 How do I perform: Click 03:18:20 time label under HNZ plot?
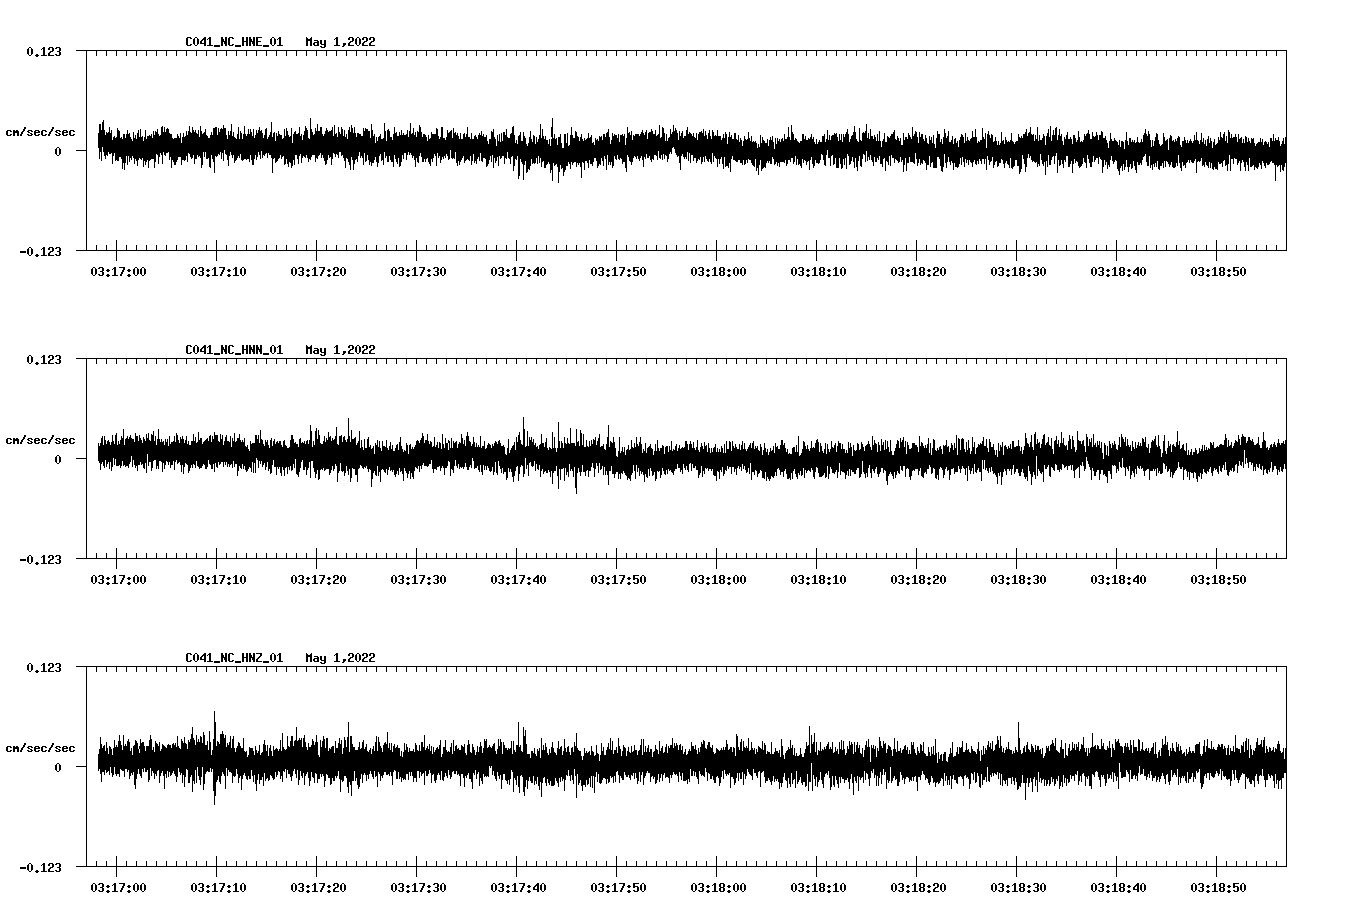point(918,887)
